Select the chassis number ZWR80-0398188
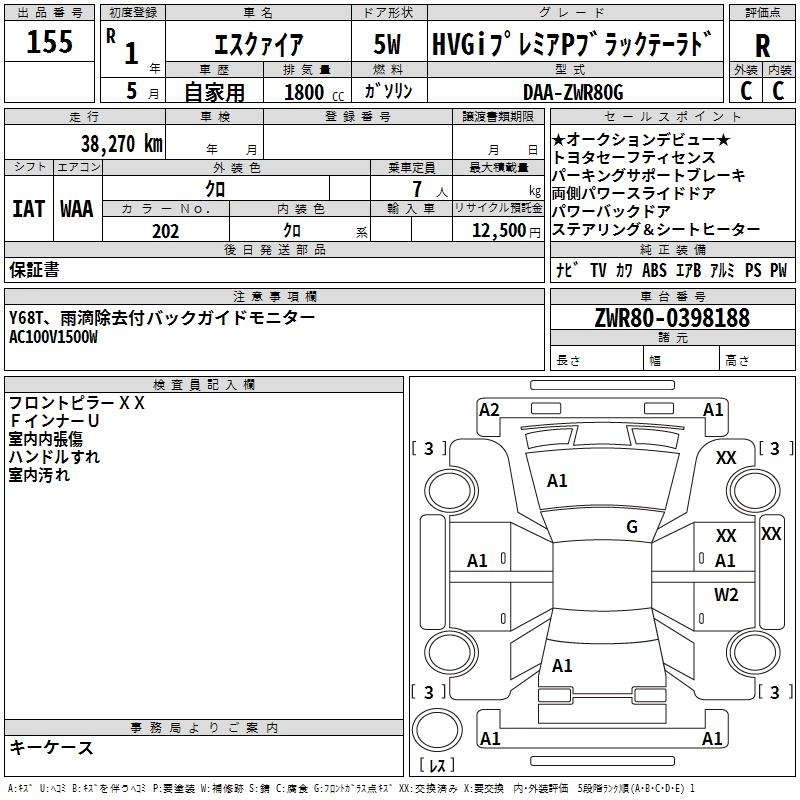 (672, 318)
